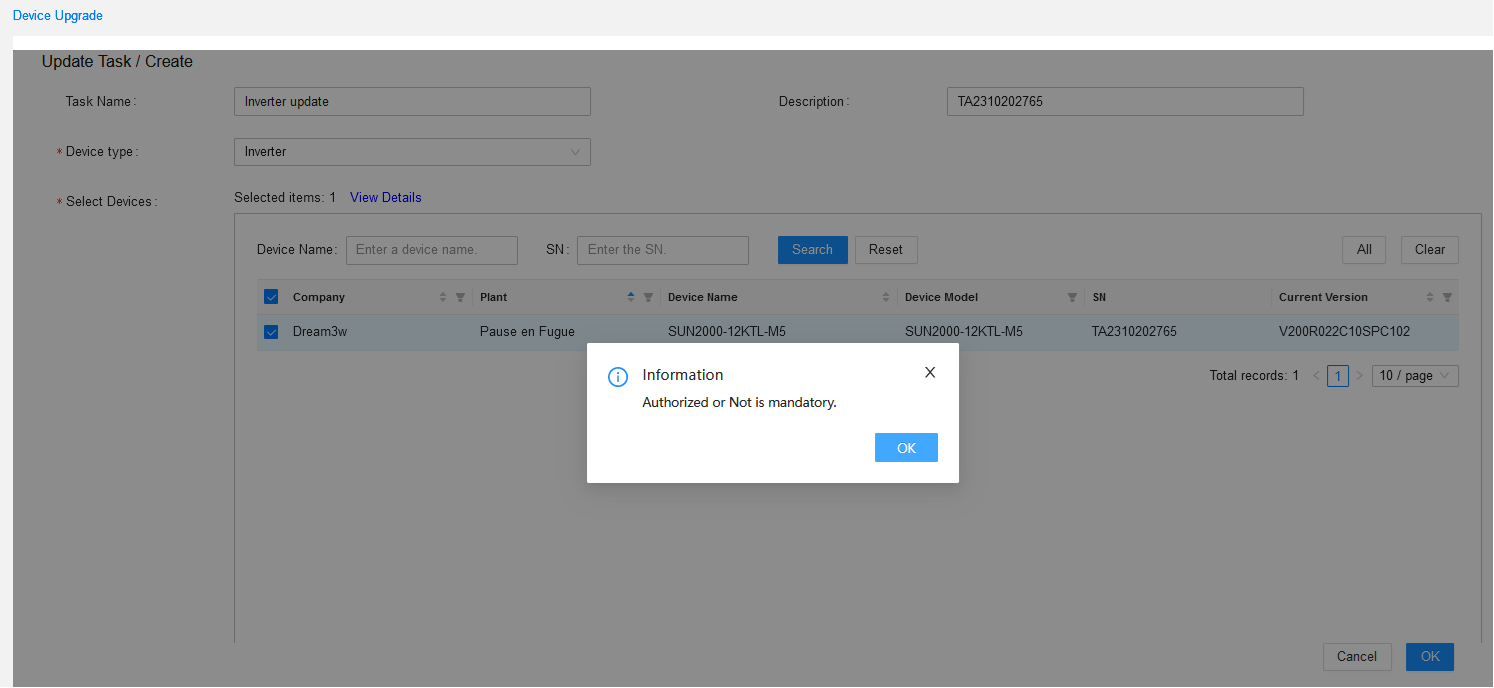The width and height of the screenshot is (1494, 688).
Task: Toggle the select-all header checkbox
Action: [x=271, y=297]
